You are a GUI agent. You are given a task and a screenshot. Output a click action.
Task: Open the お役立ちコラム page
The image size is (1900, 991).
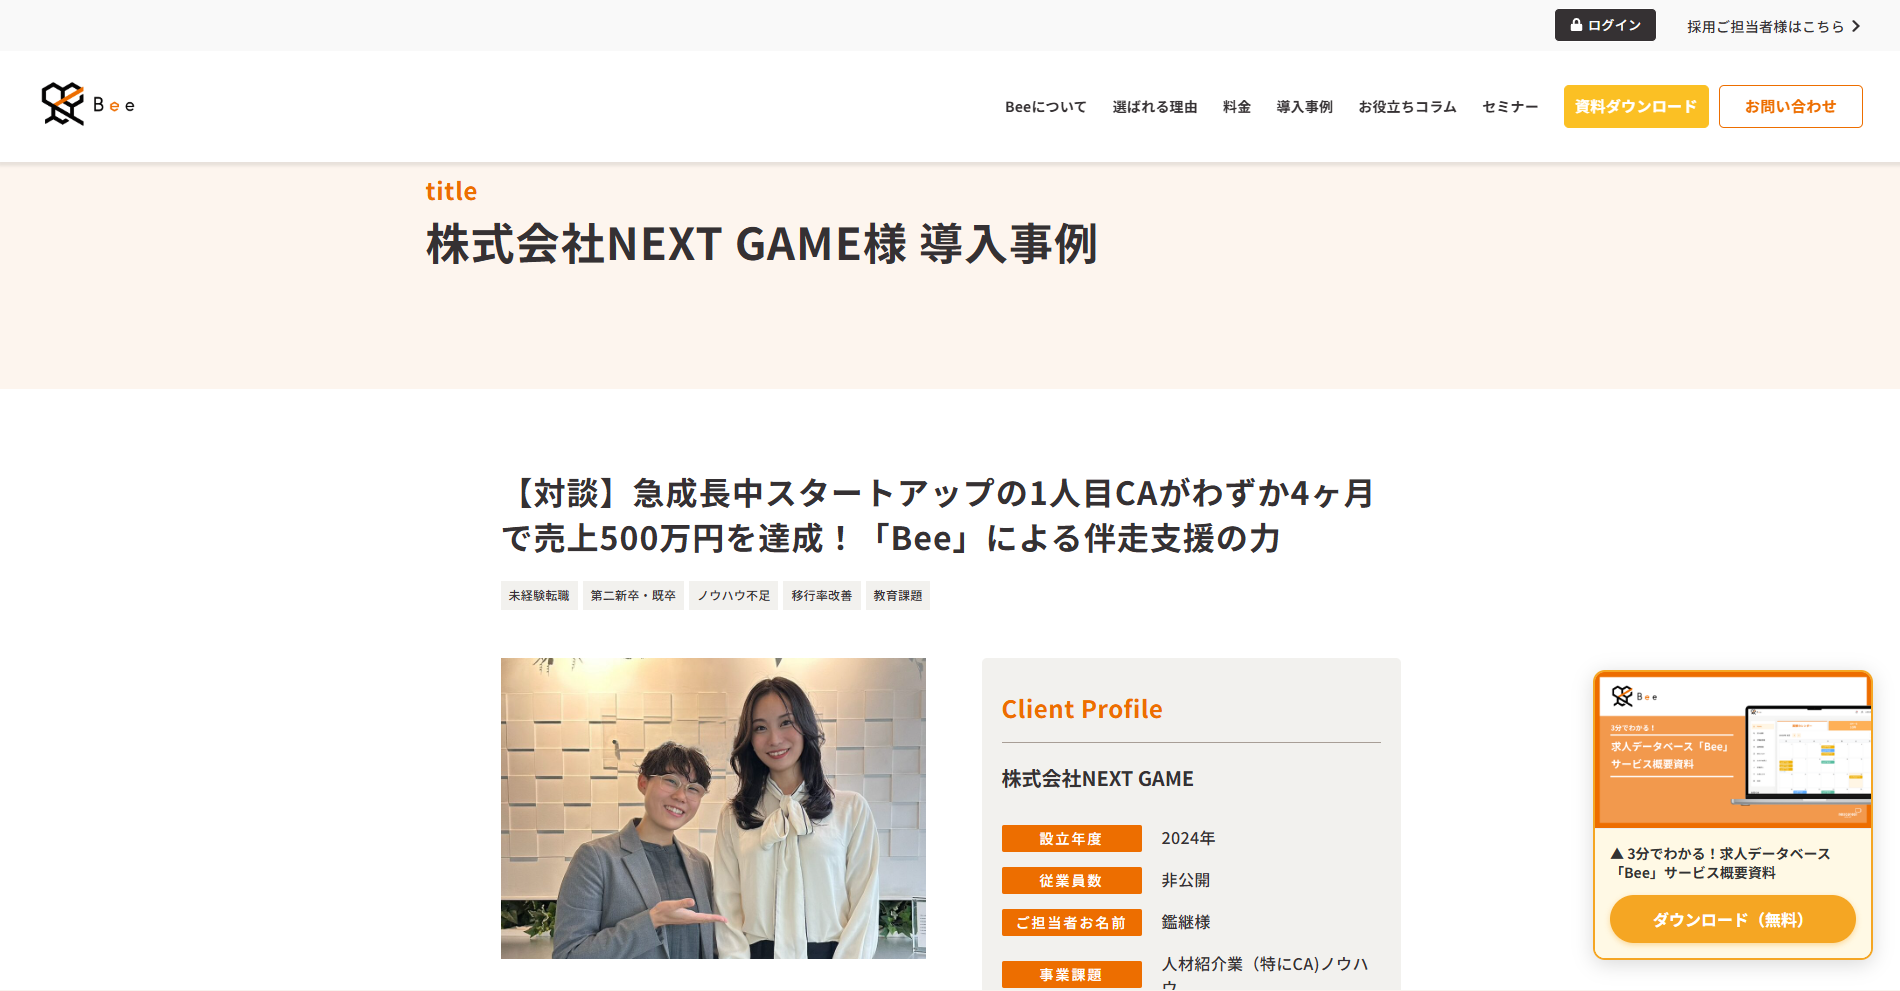(x=1407, y=107)
